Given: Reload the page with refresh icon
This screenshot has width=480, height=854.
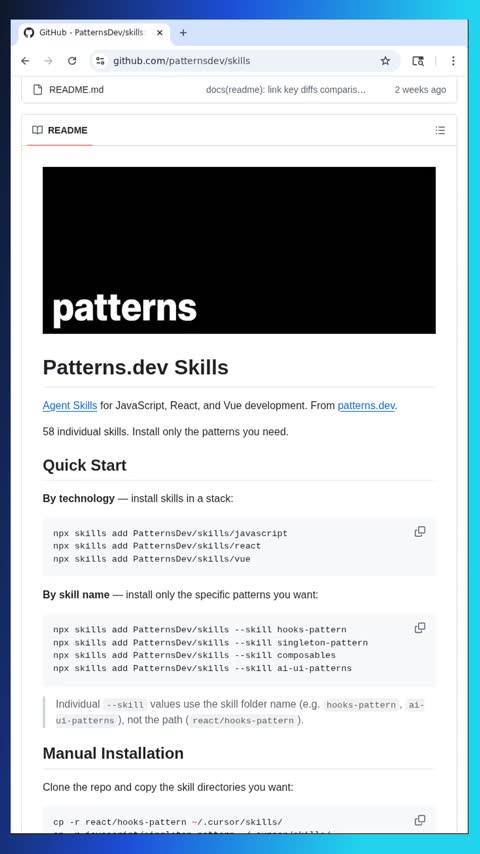Looking at the screenshot, I should (x=72, y=61).
